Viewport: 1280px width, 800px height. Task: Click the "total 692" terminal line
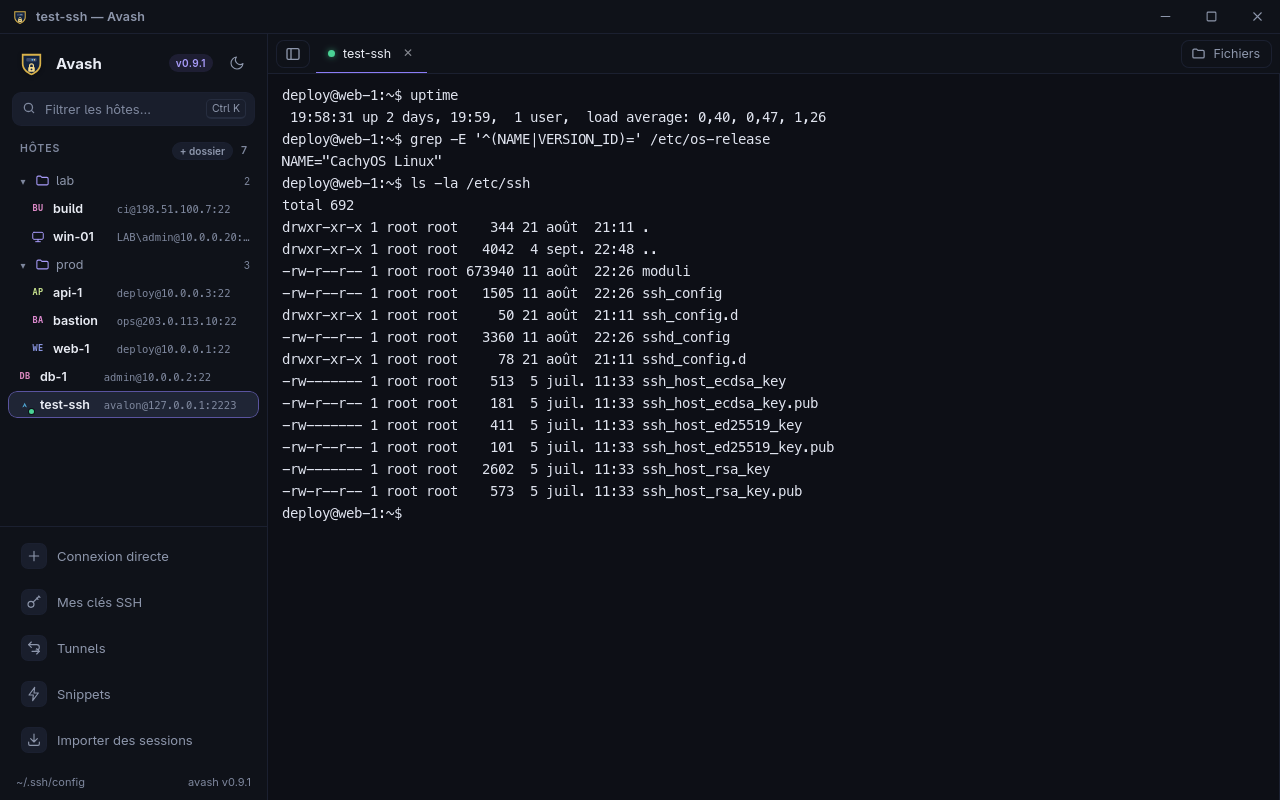click(318, 205)
